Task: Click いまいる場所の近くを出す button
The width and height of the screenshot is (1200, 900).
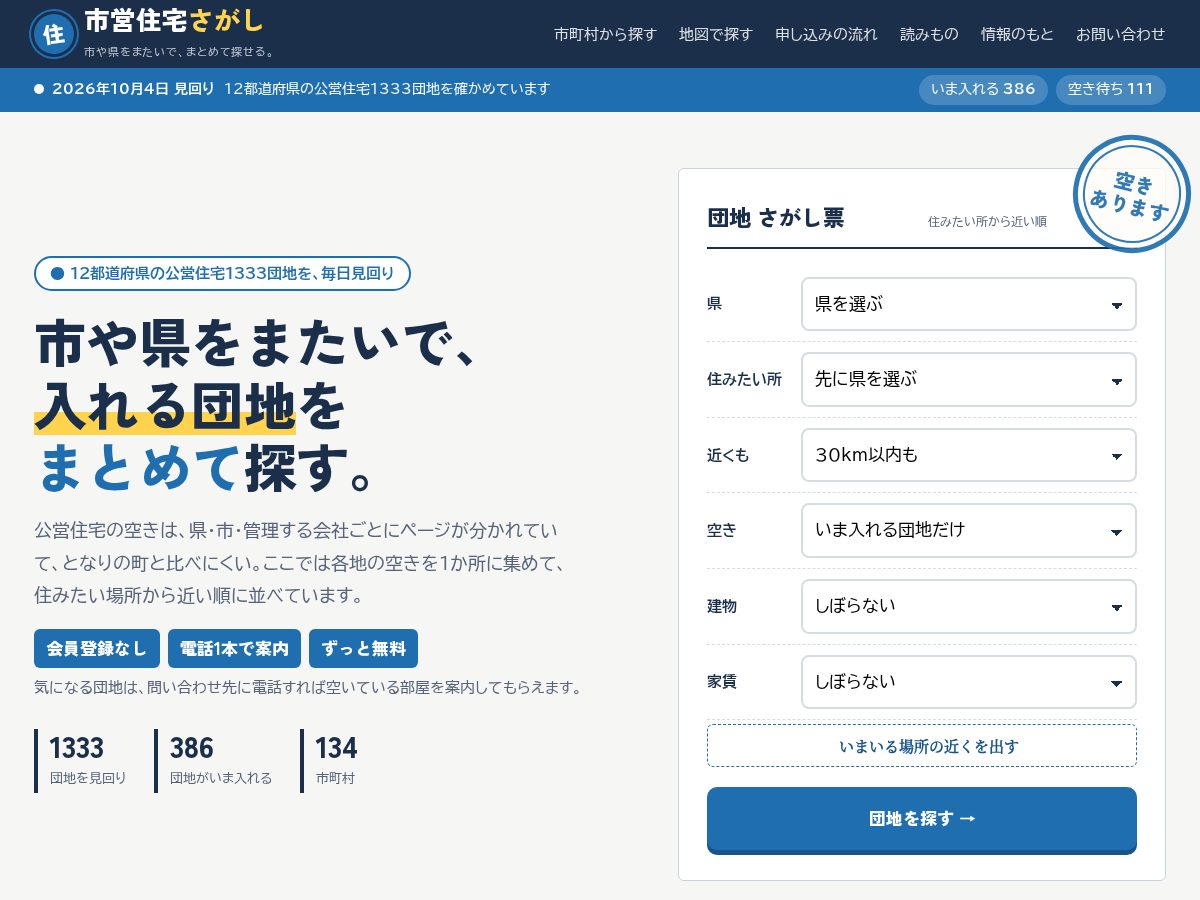Action: 922,746
